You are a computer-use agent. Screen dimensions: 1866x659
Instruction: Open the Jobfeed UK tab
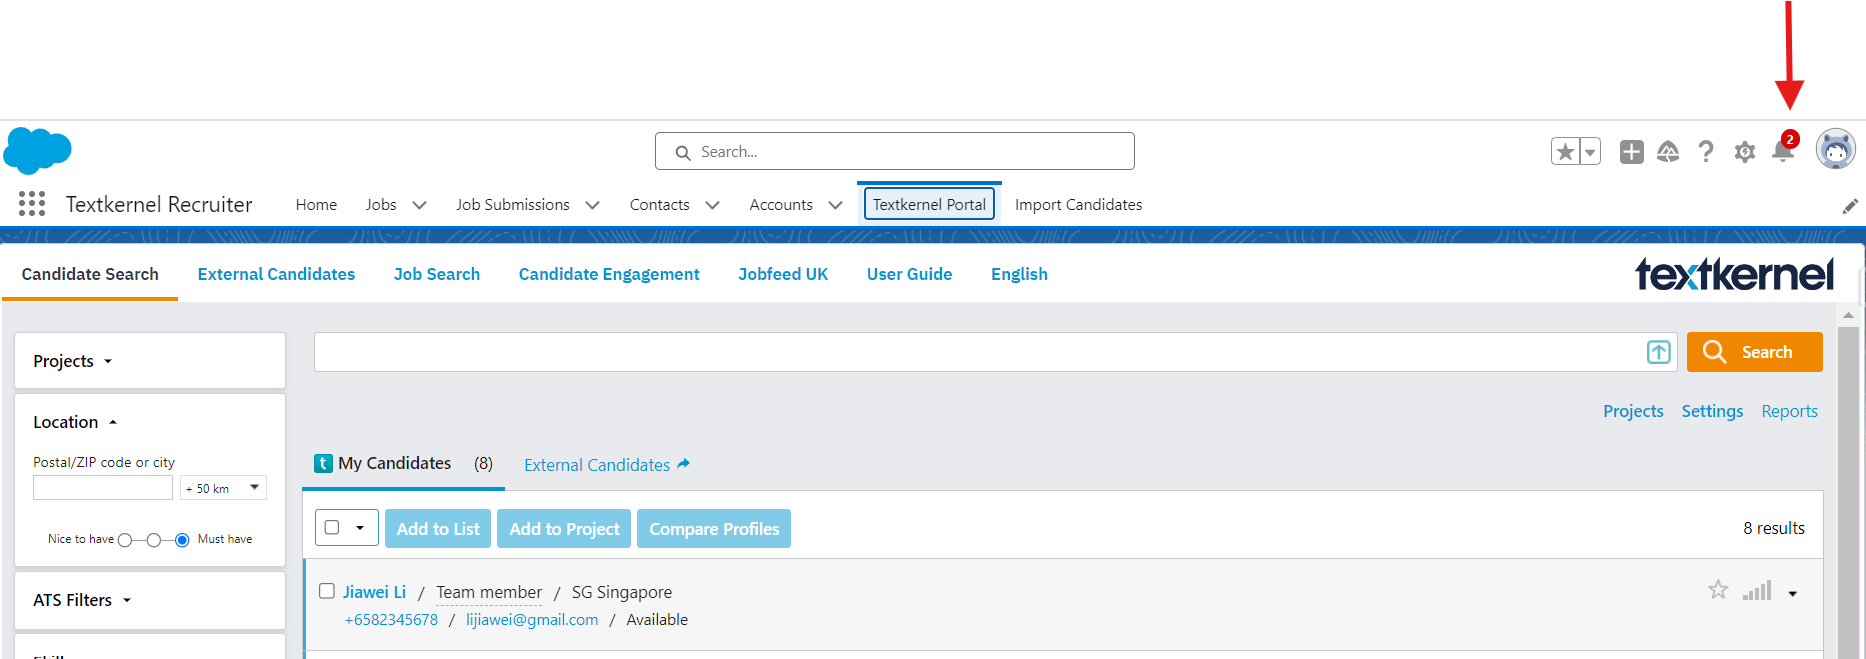tap(783, 274)
